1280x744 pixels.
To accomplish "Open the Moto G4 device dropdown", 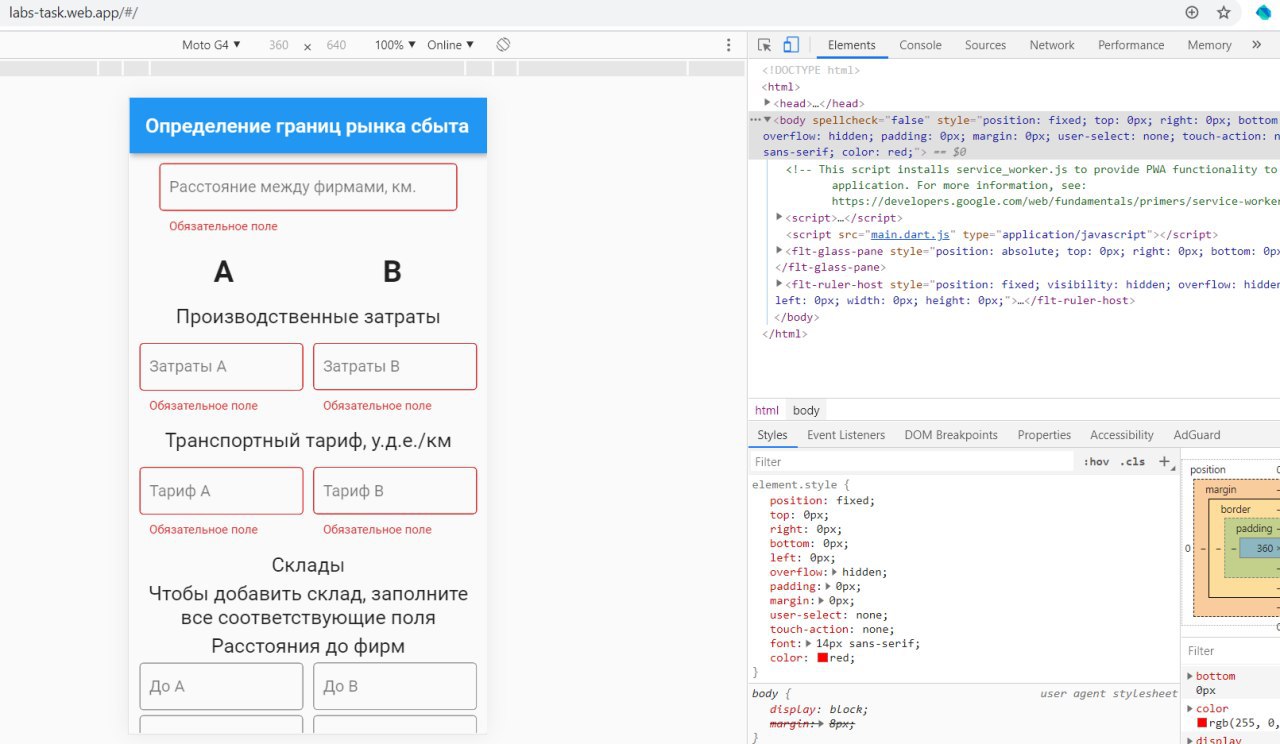I will 211,45.
